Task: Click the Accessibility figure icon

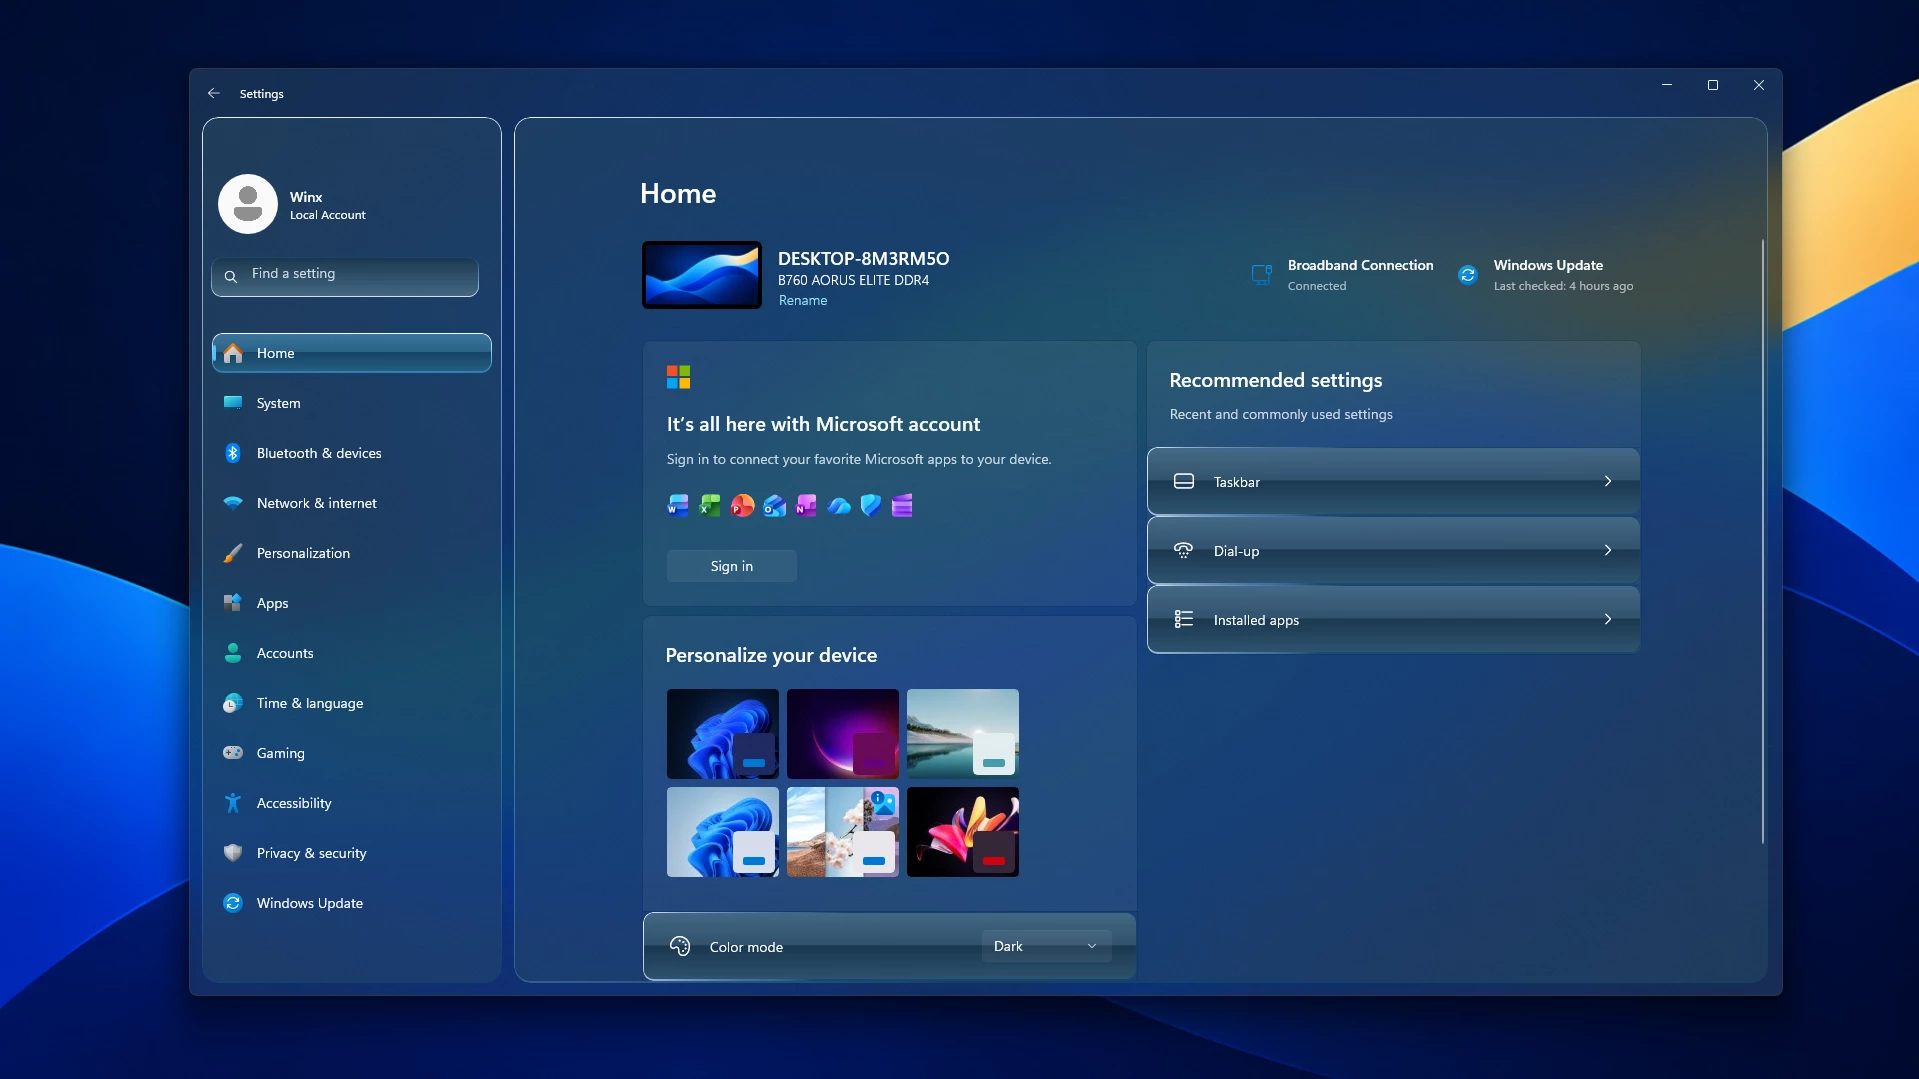Action: [233, 803]
